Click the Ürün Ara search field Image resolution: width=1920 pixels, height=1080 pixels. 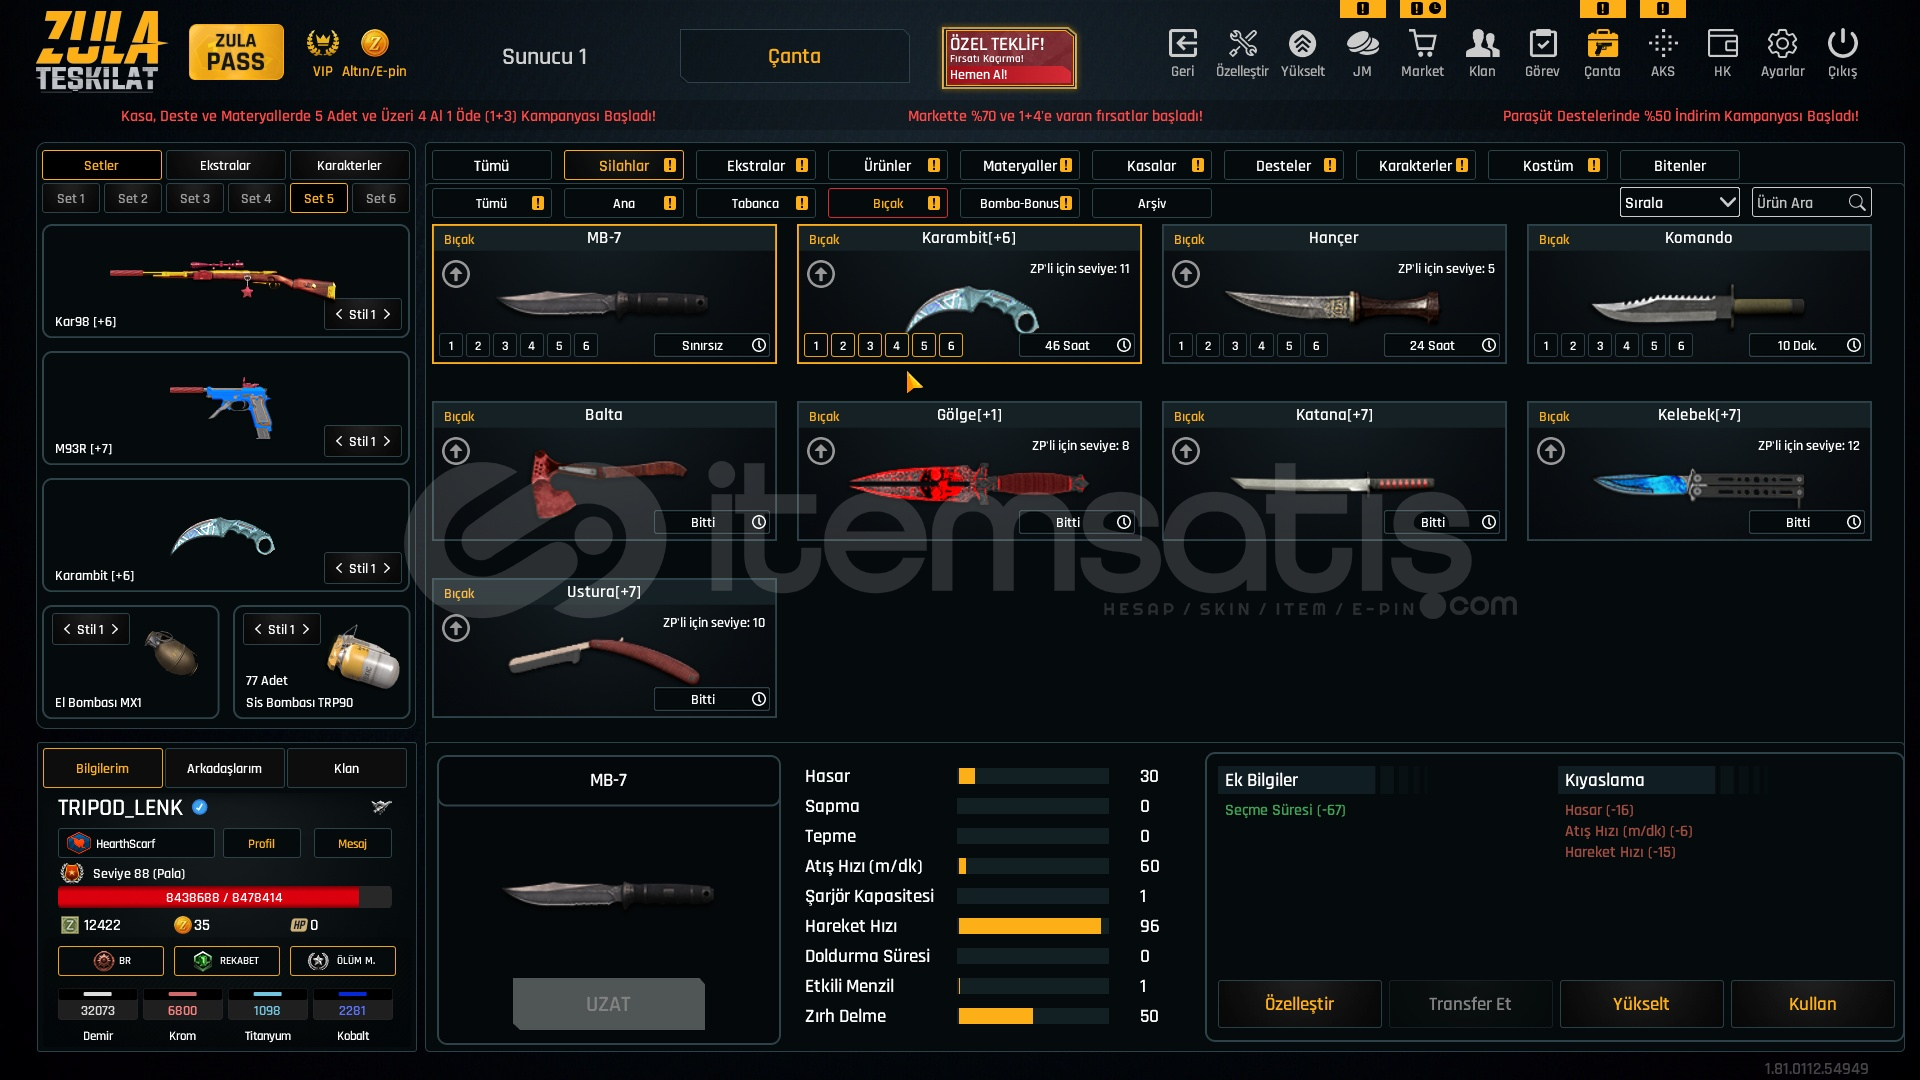point(1800,202)
